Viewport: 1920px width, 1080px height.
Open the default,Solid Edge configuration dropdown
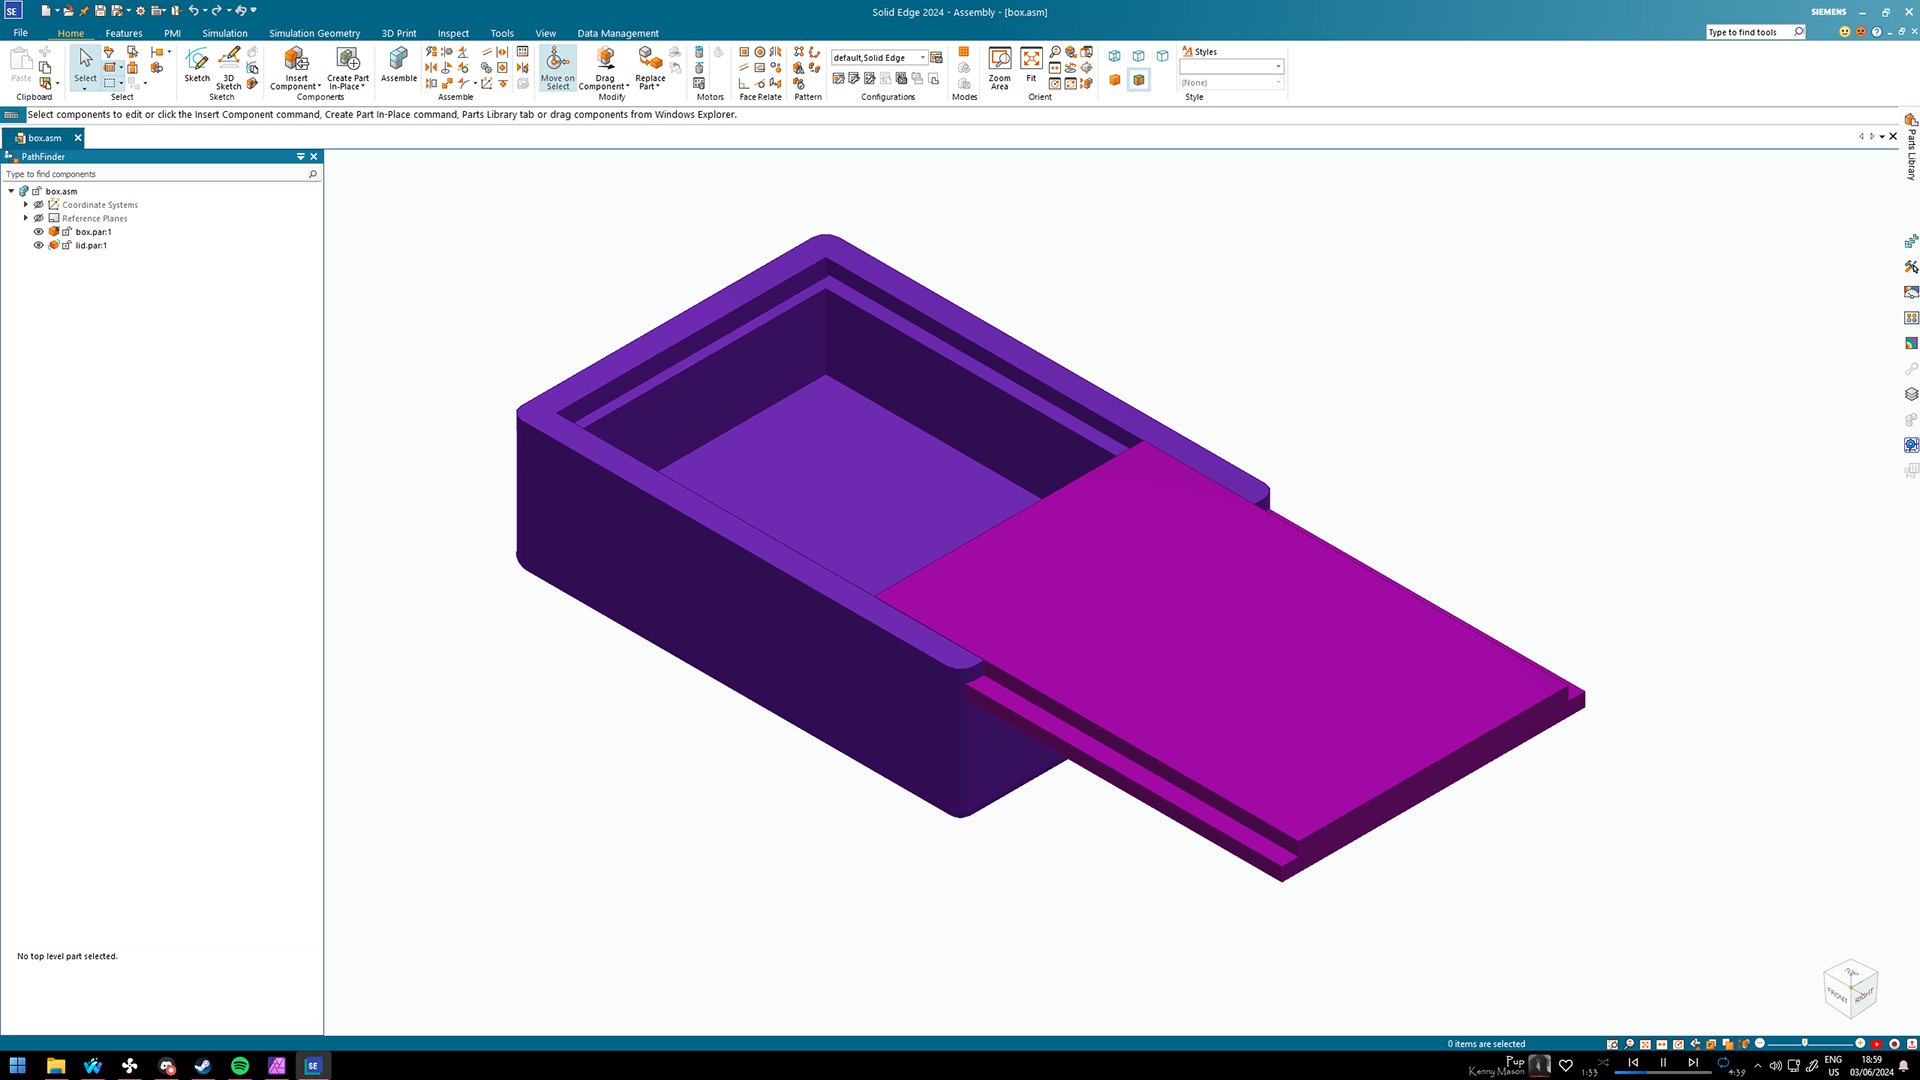923,58
